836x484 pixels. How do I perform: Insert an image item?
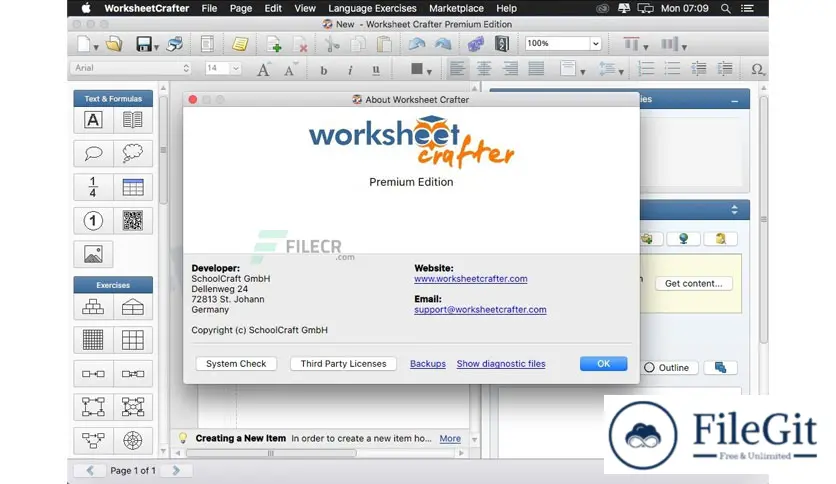(93, 254)
